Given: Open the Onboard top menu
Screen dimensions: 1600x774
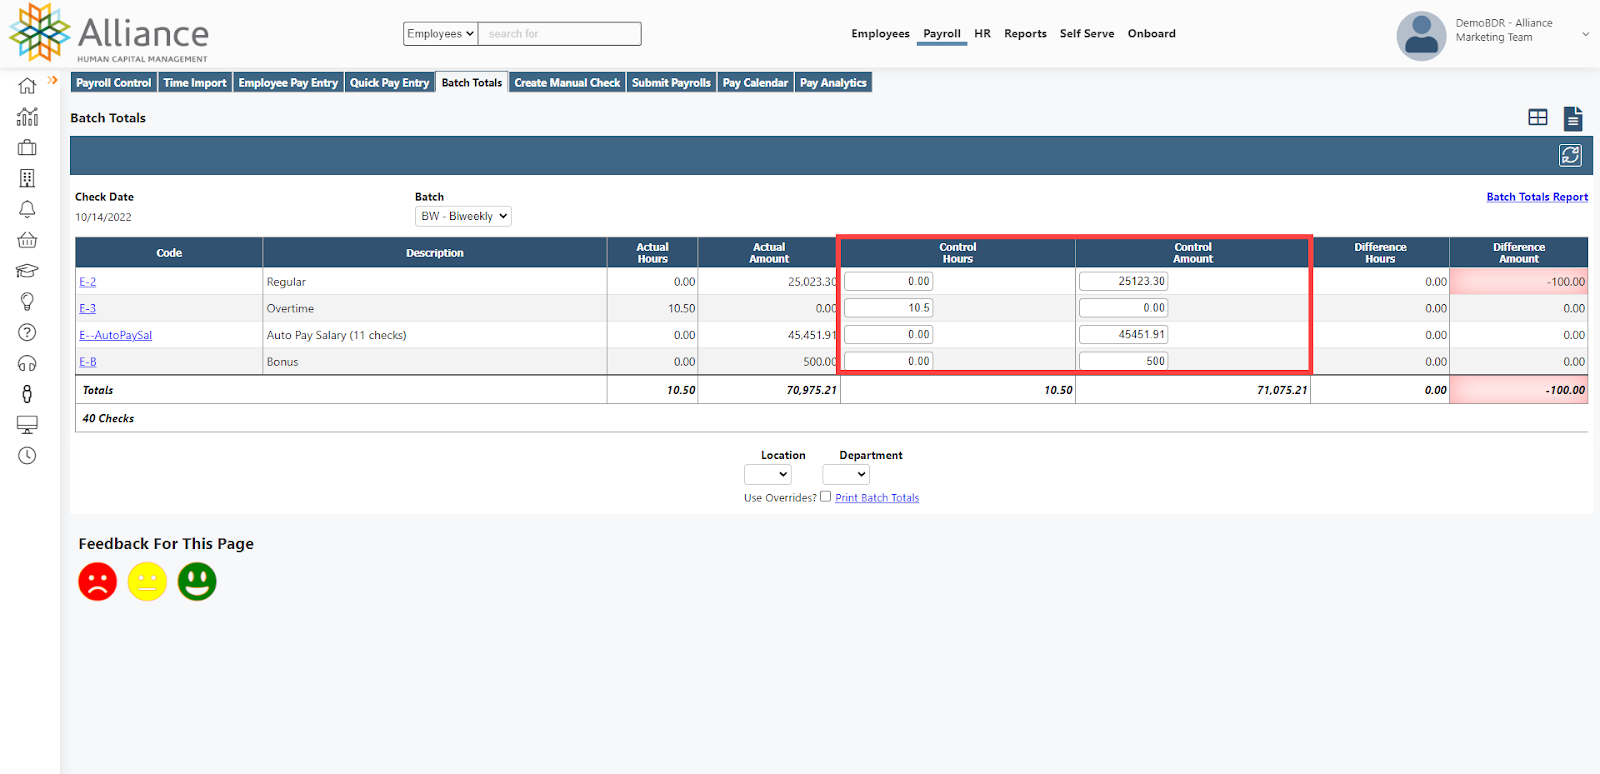Looking at the screenshot, I should (x=1152, y=34).
